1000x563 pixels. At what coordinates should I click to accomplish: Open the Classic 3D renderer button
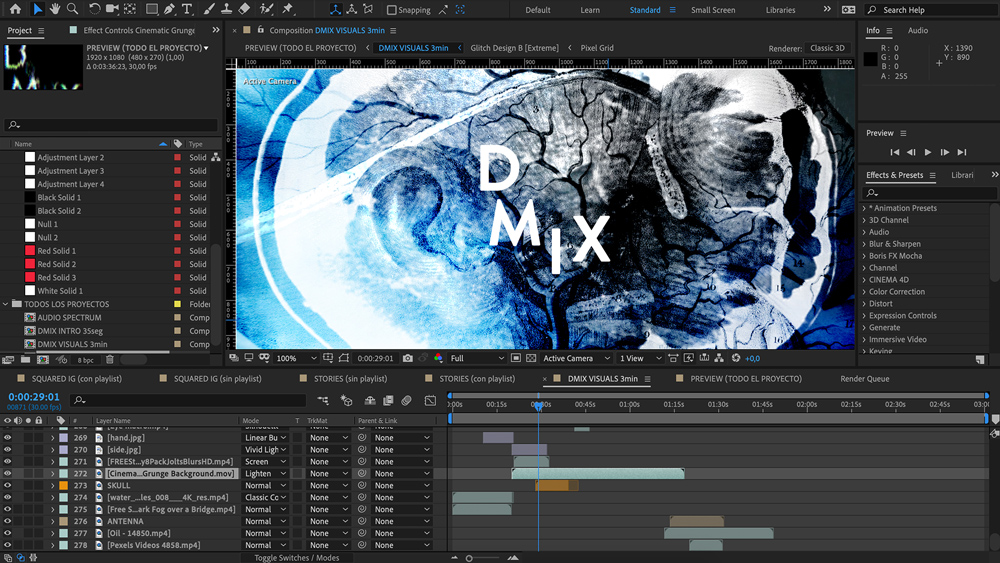click(827, 48)
